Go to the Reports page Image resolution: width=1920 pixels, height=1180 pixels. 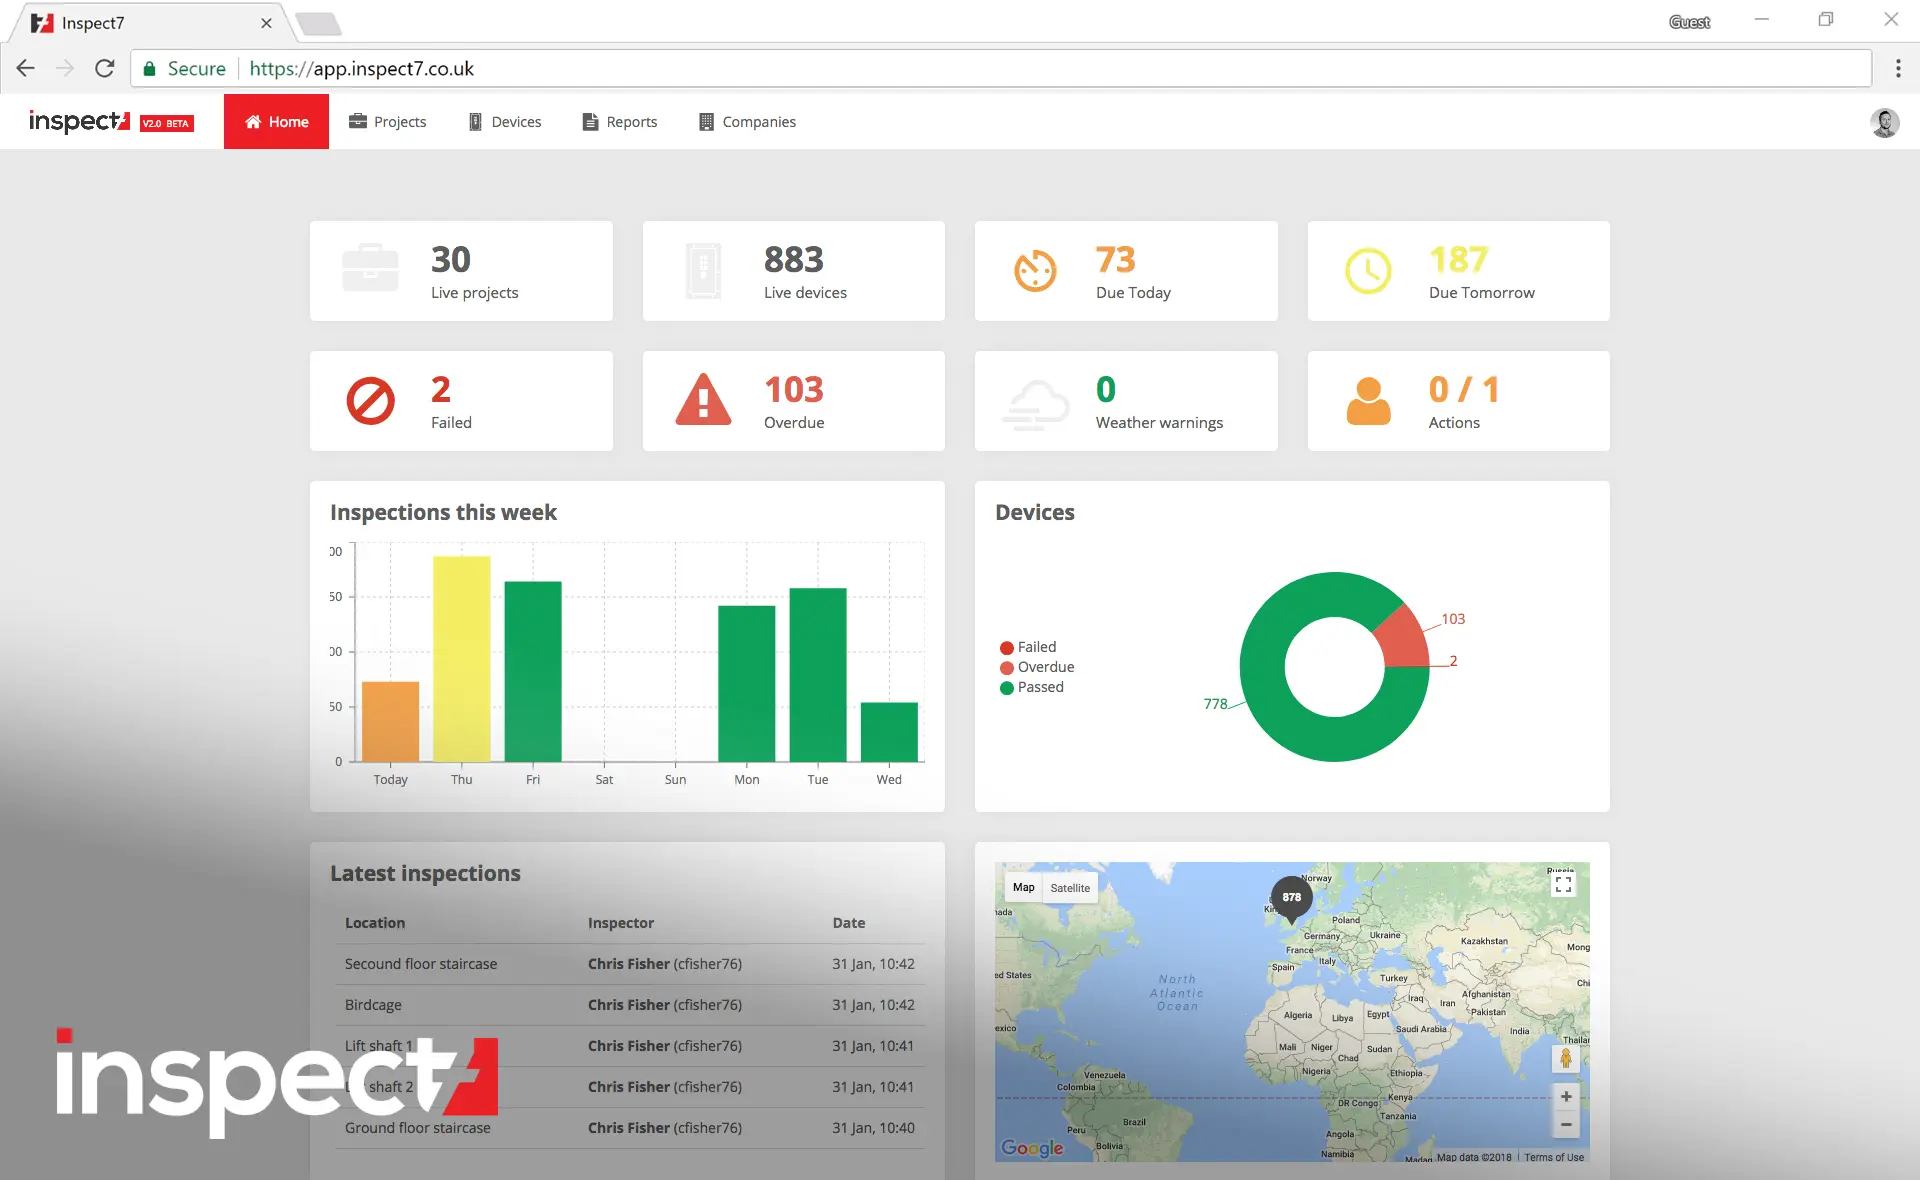tap(620, 122)
